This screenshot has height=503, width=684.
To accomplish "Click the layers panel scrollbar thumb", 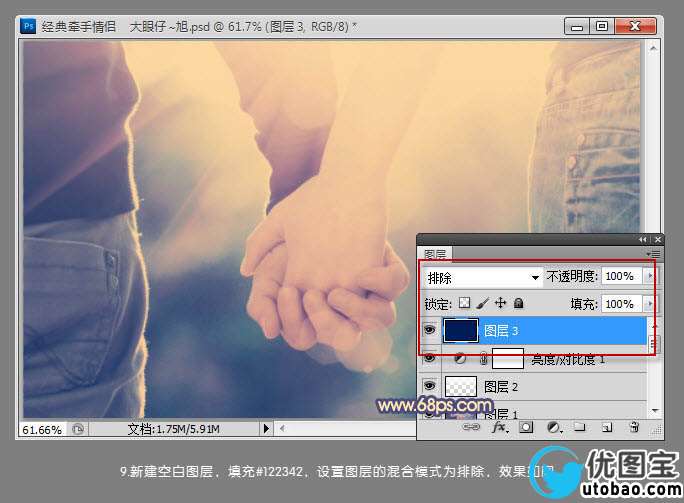I will pyautogui.click(x=653, y=344).
